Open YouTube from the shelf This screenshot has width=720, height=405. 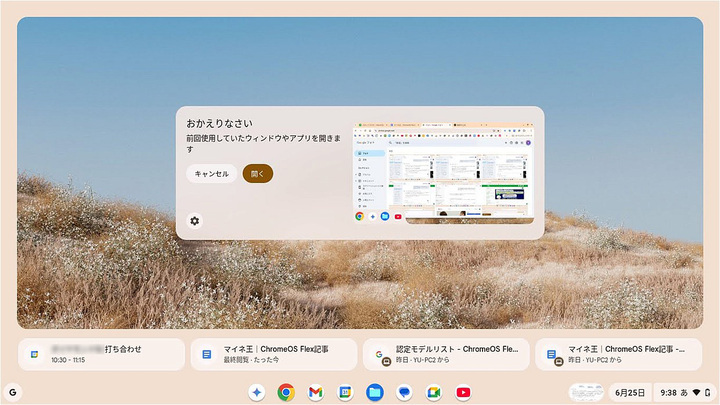click(x=463, y=393)
